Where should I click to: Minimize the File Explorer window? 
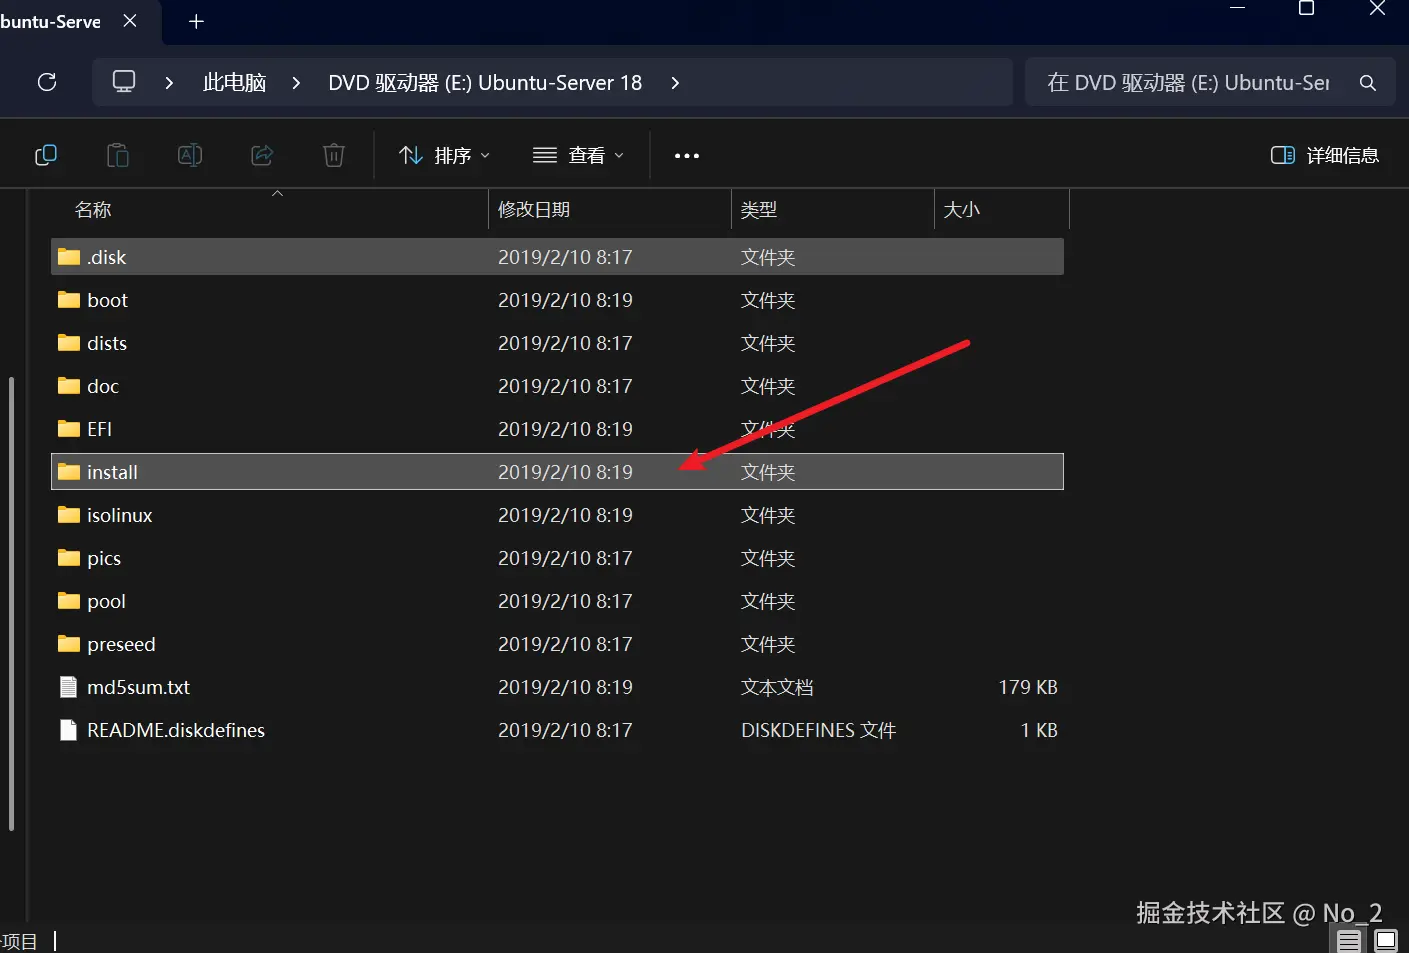(1237, 8)
